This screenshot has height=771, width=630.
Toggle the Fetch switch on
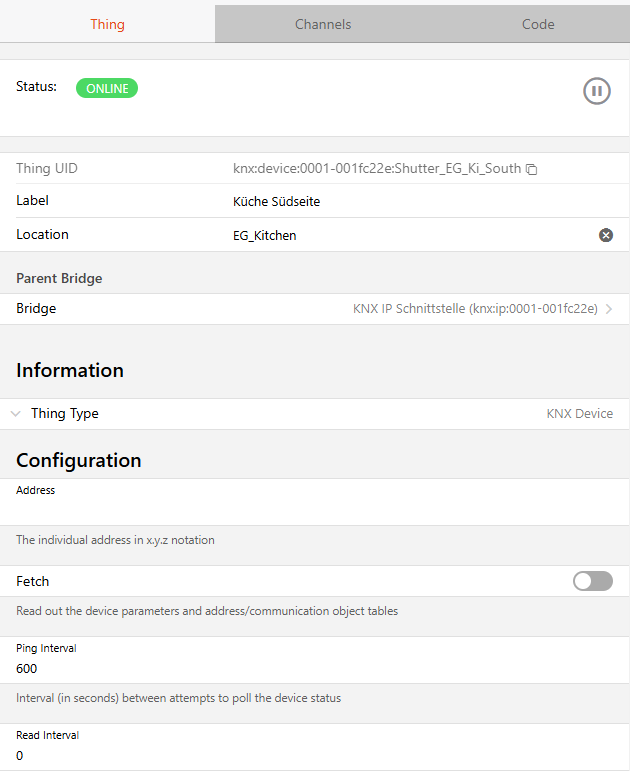(593, 581)
